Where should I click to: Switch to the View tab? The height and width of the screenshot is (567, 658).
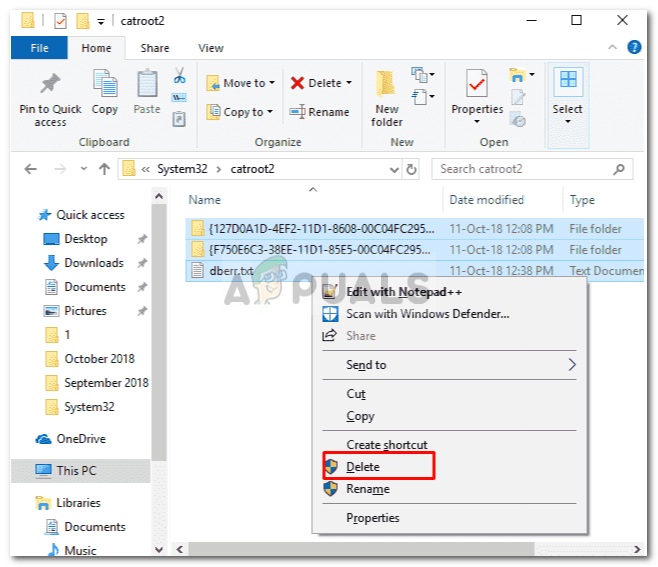211,48
